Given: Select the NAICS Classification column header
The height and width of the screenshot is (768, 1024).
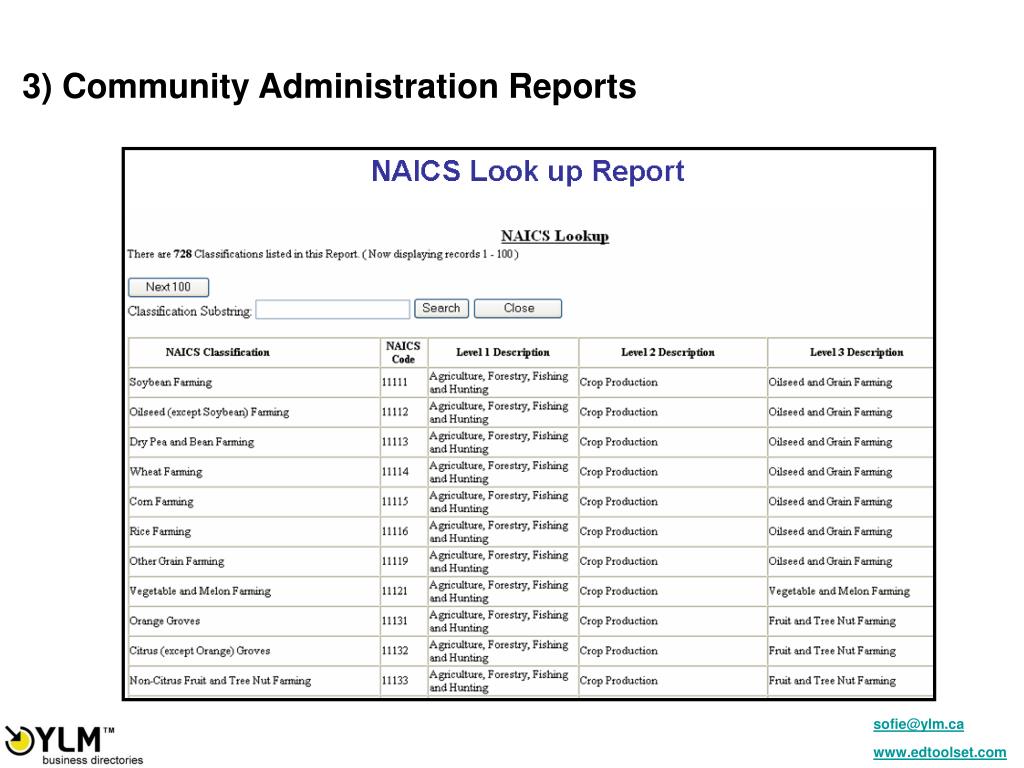Looking at the screenshot, I should tap(217, 353).
